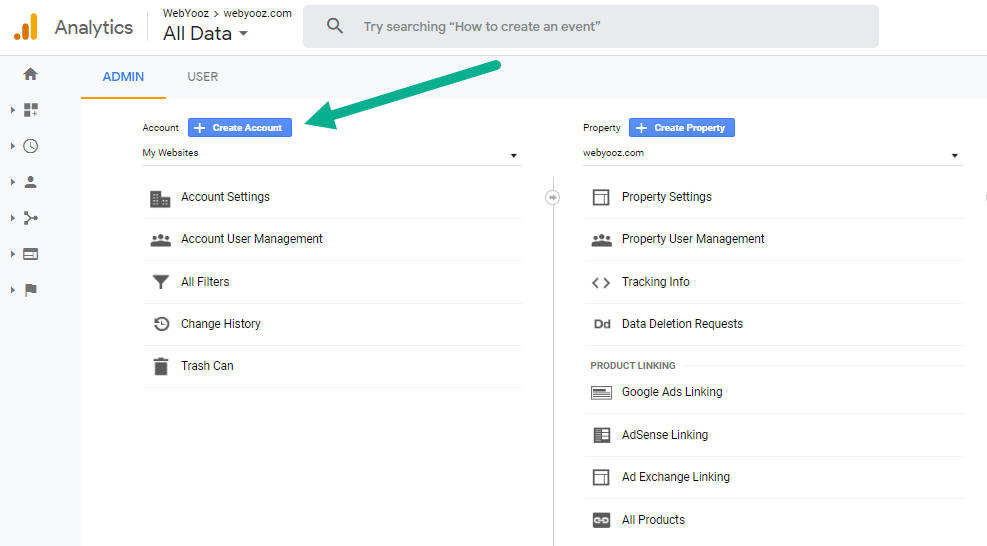This screenshot has height=546, width=987.
Task: Click the Create Account button
Action: tap(240, 128)
